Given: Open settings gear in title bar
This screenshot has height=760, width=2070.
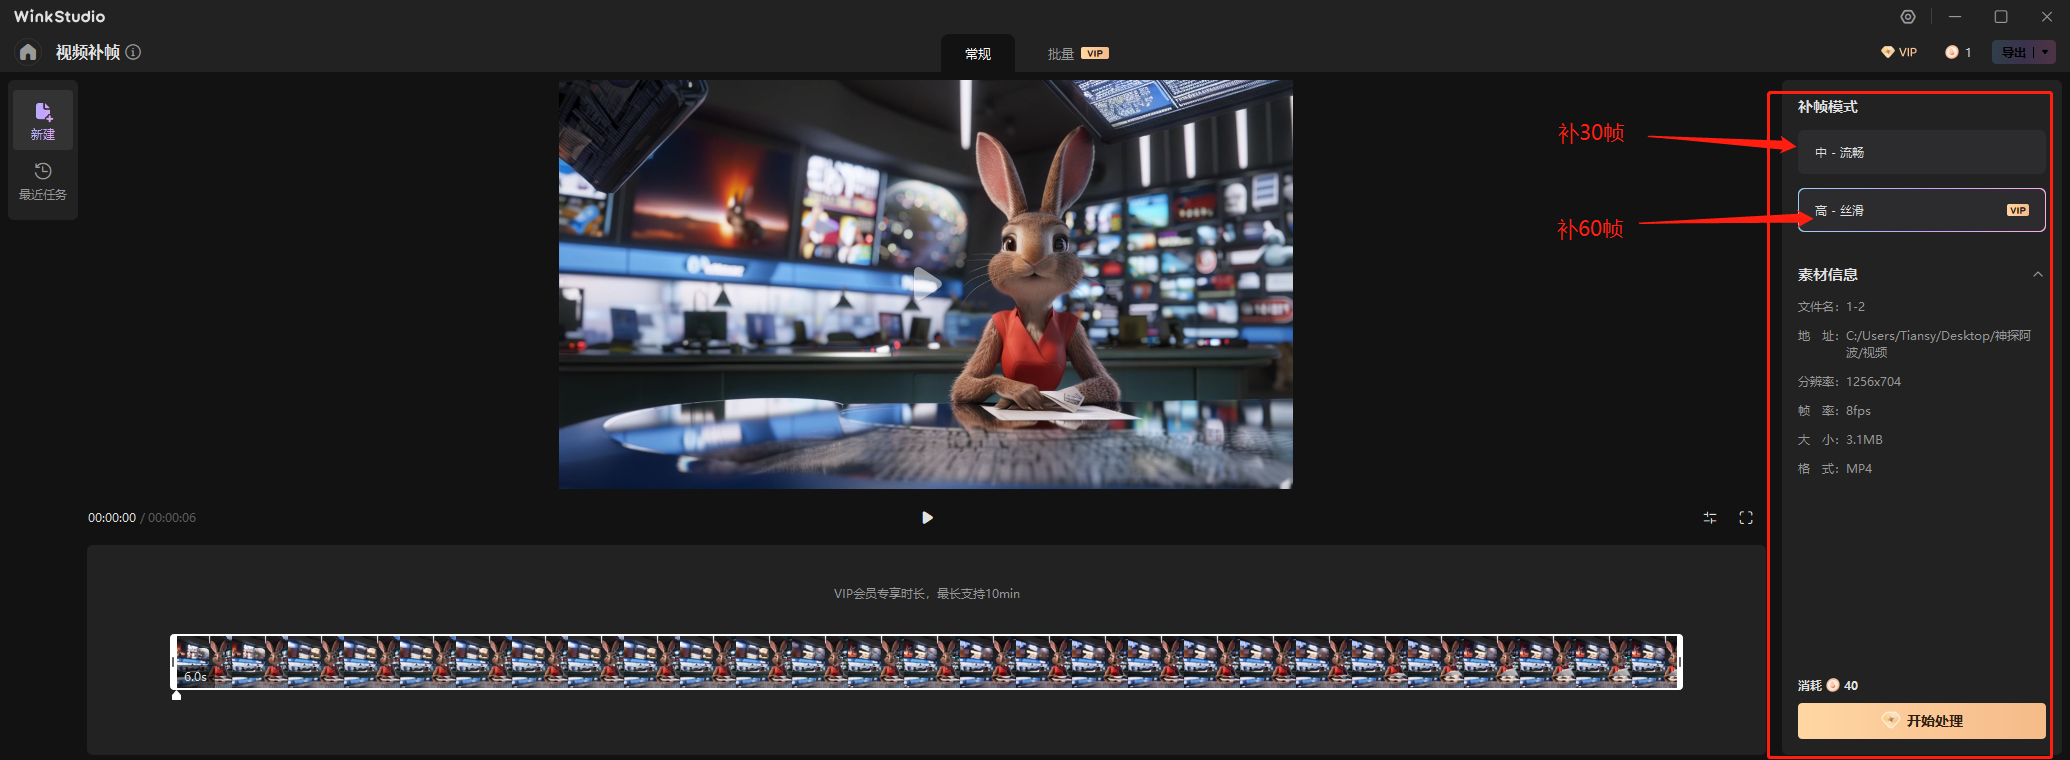Looking at the screenshot, I should click(x=1908, y=16).
